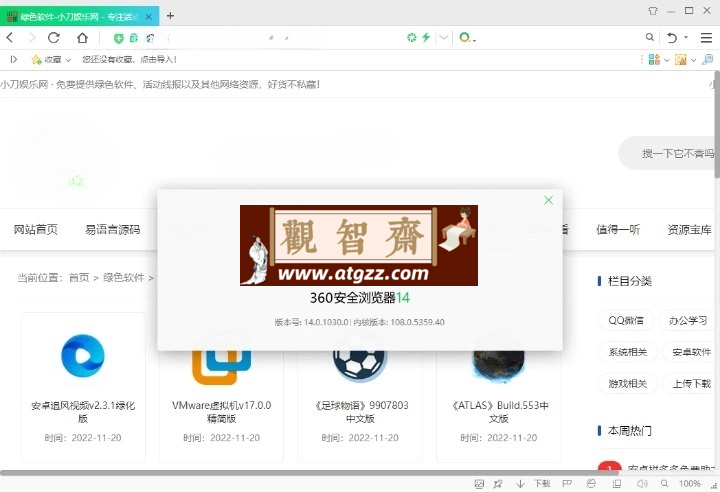Open the 360 search engine selector
This screenshot has height=492, width=720.
click(467, 38)
